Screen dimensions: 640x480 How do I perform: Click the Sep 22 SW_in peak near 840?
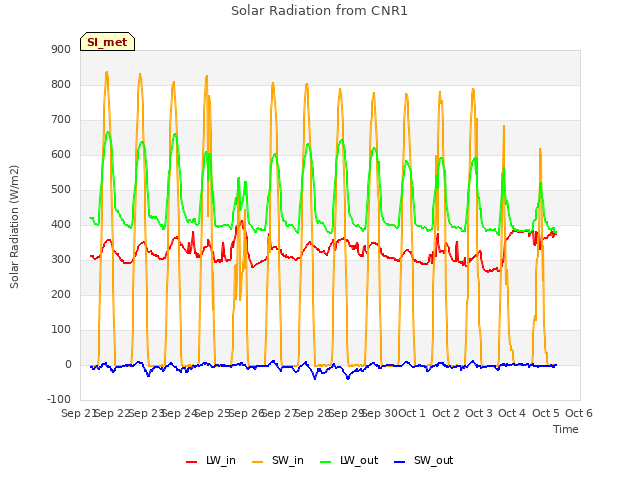107,72
